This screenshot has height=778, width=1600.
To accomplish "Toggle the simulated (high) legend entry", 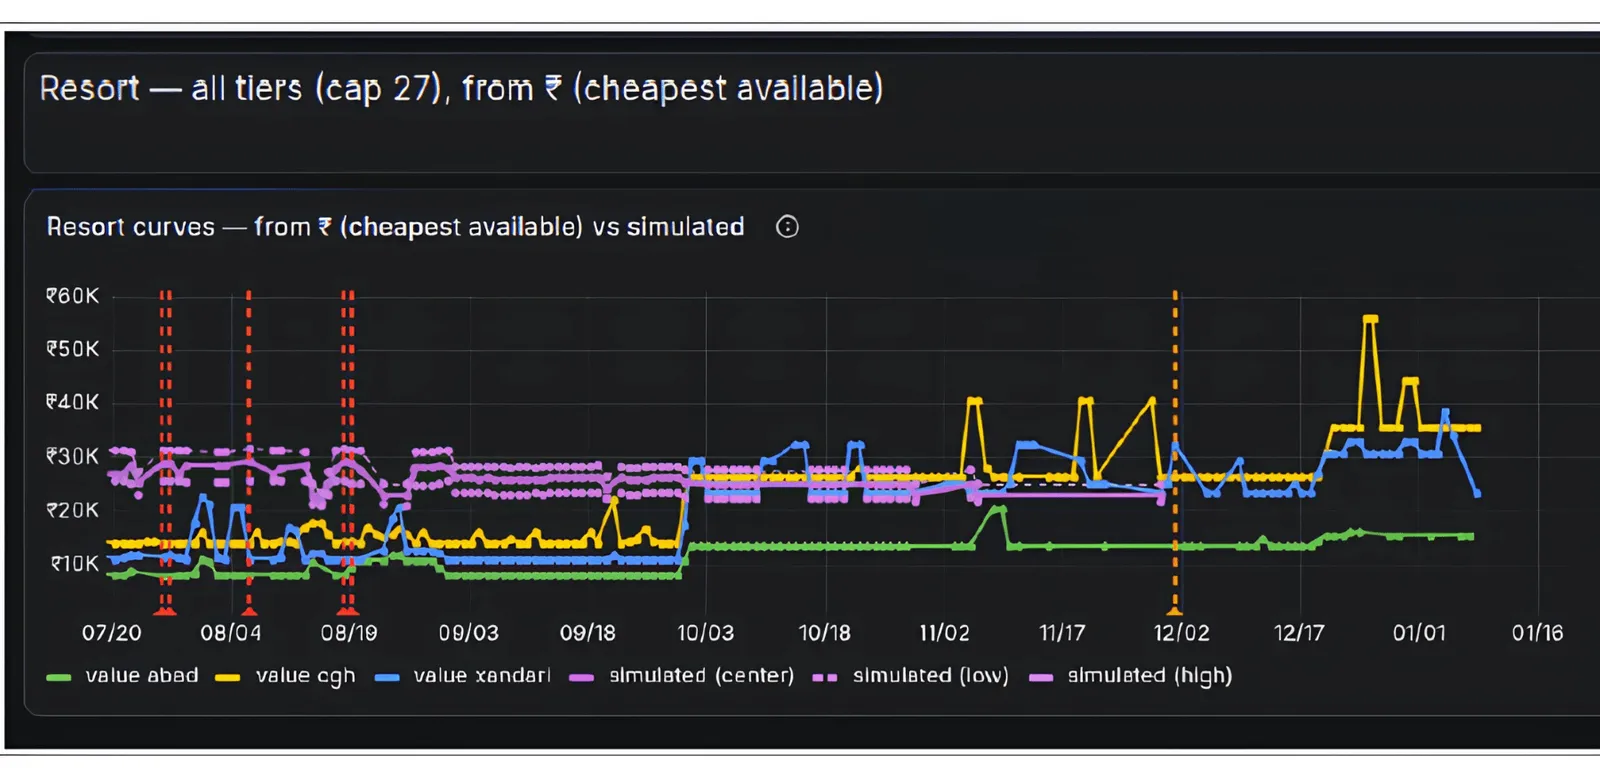I will click(x=1130, y=676).
